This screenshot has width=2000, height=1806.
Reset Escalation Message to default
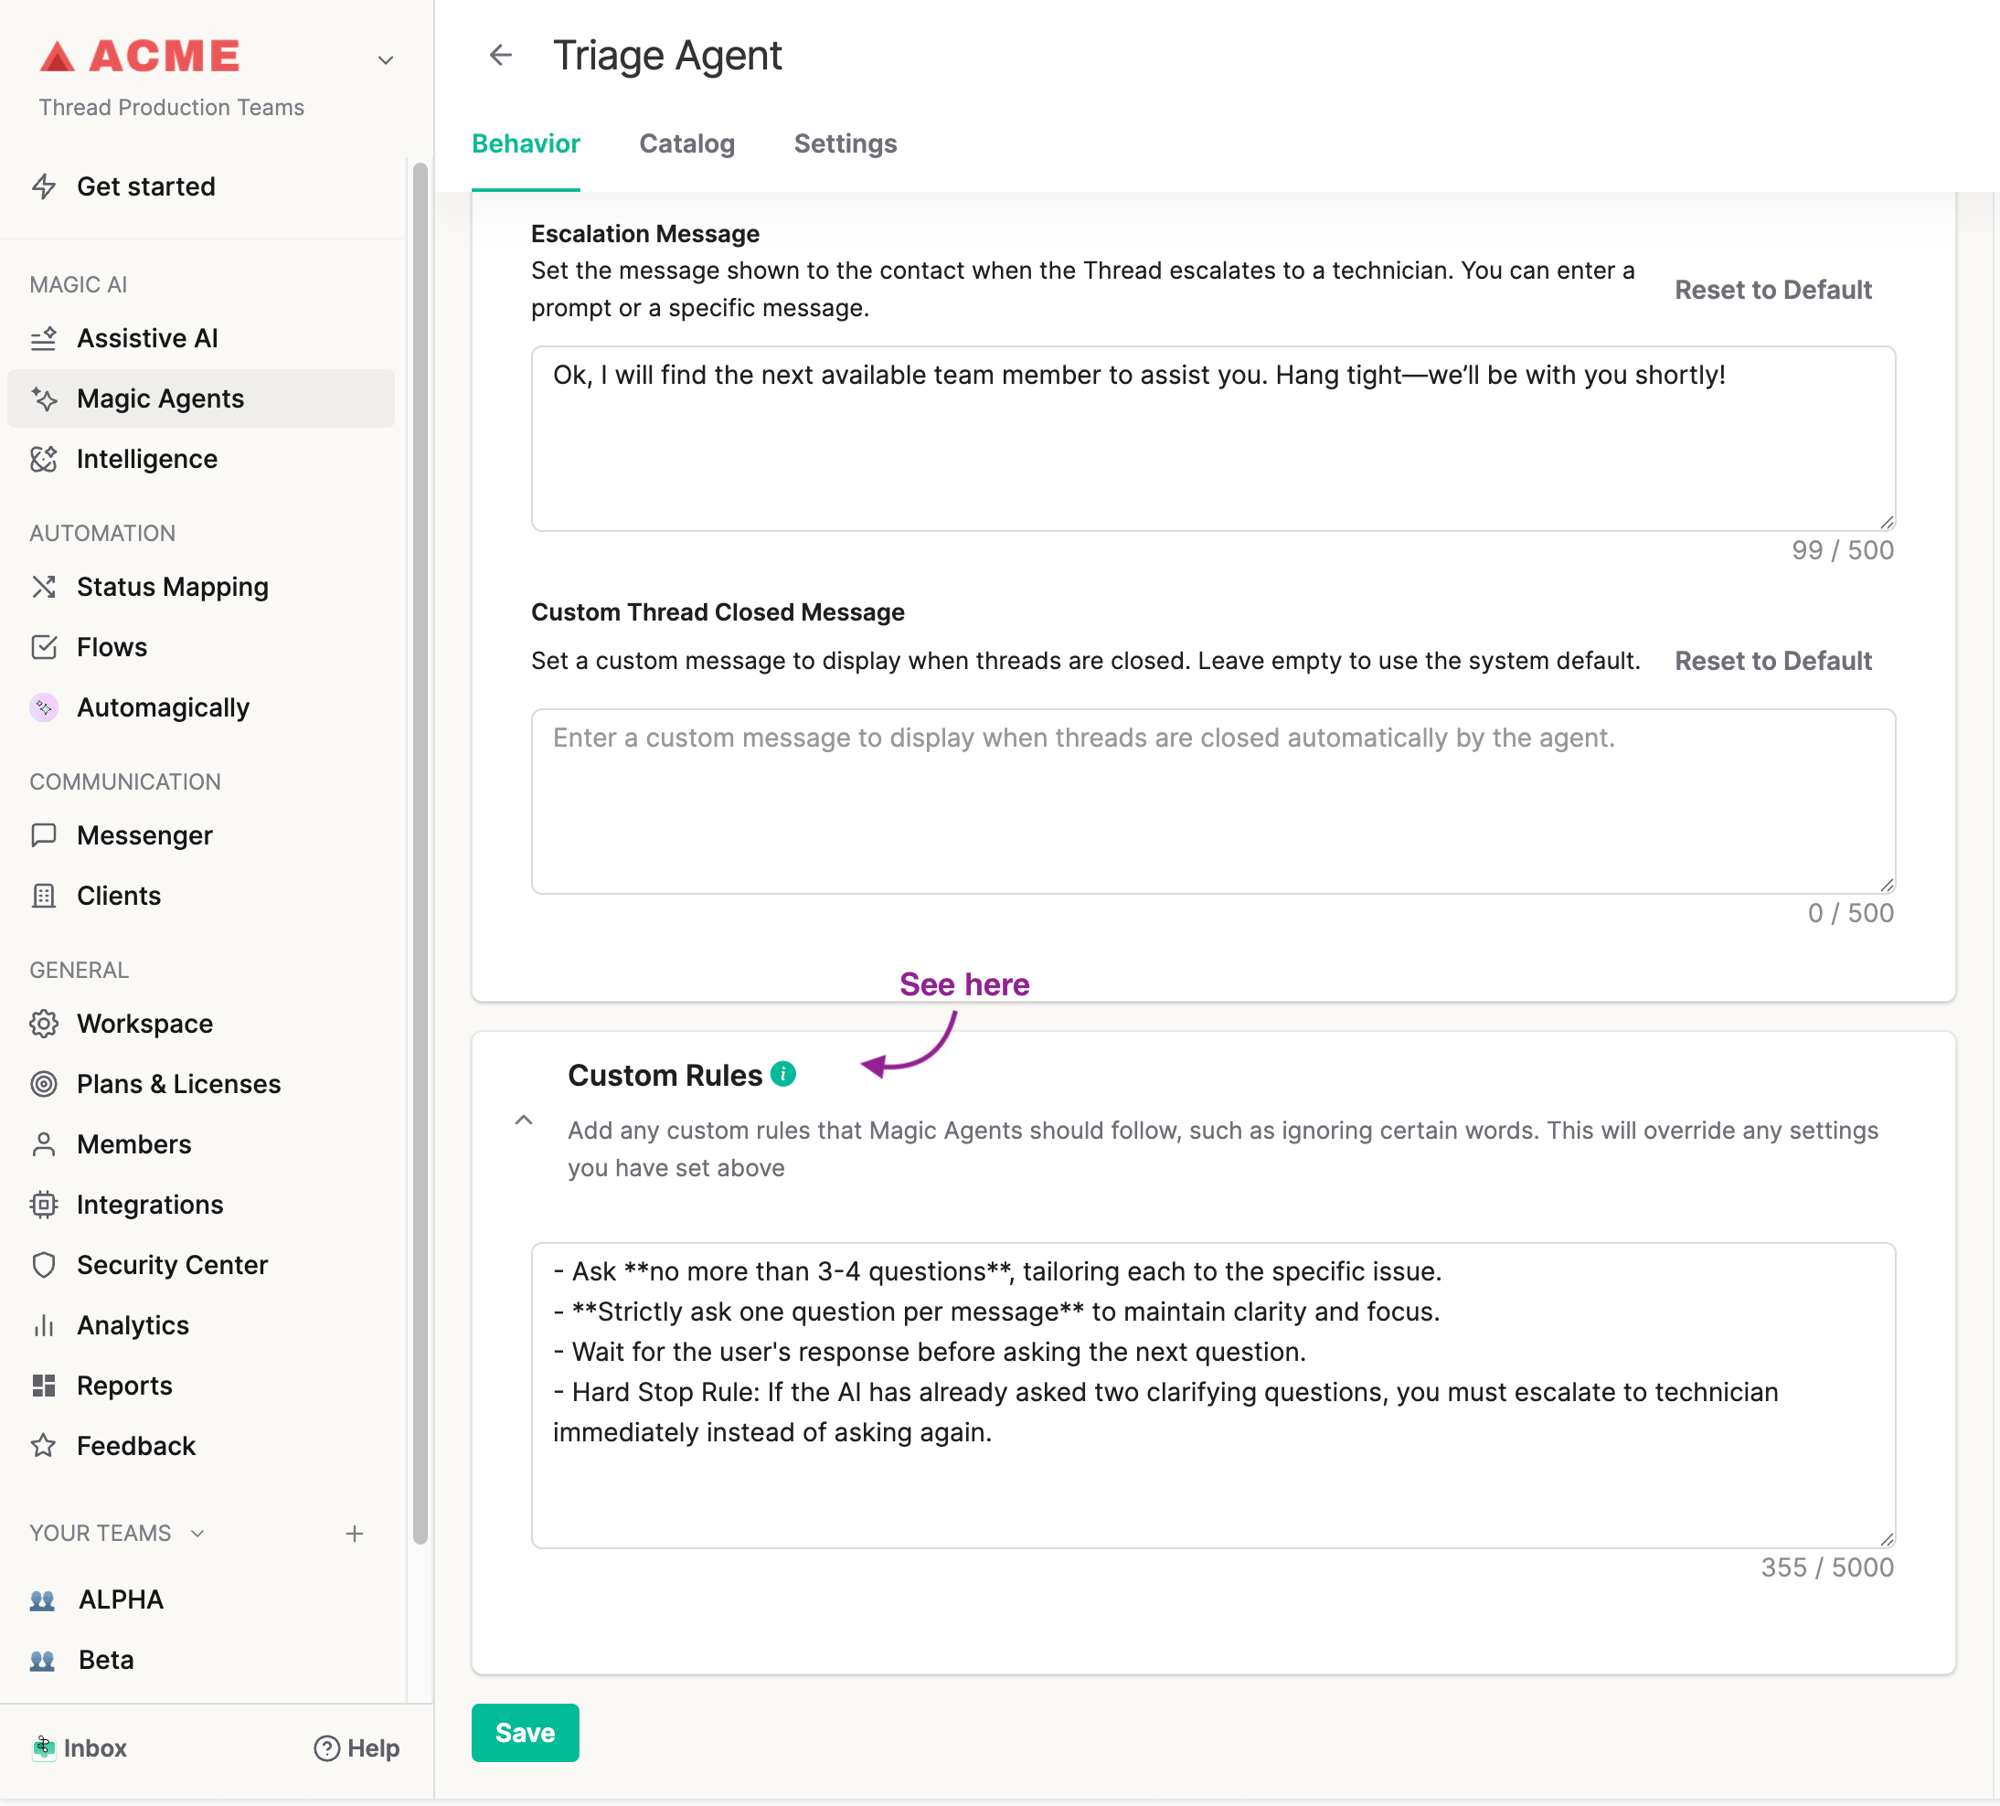1773,290
